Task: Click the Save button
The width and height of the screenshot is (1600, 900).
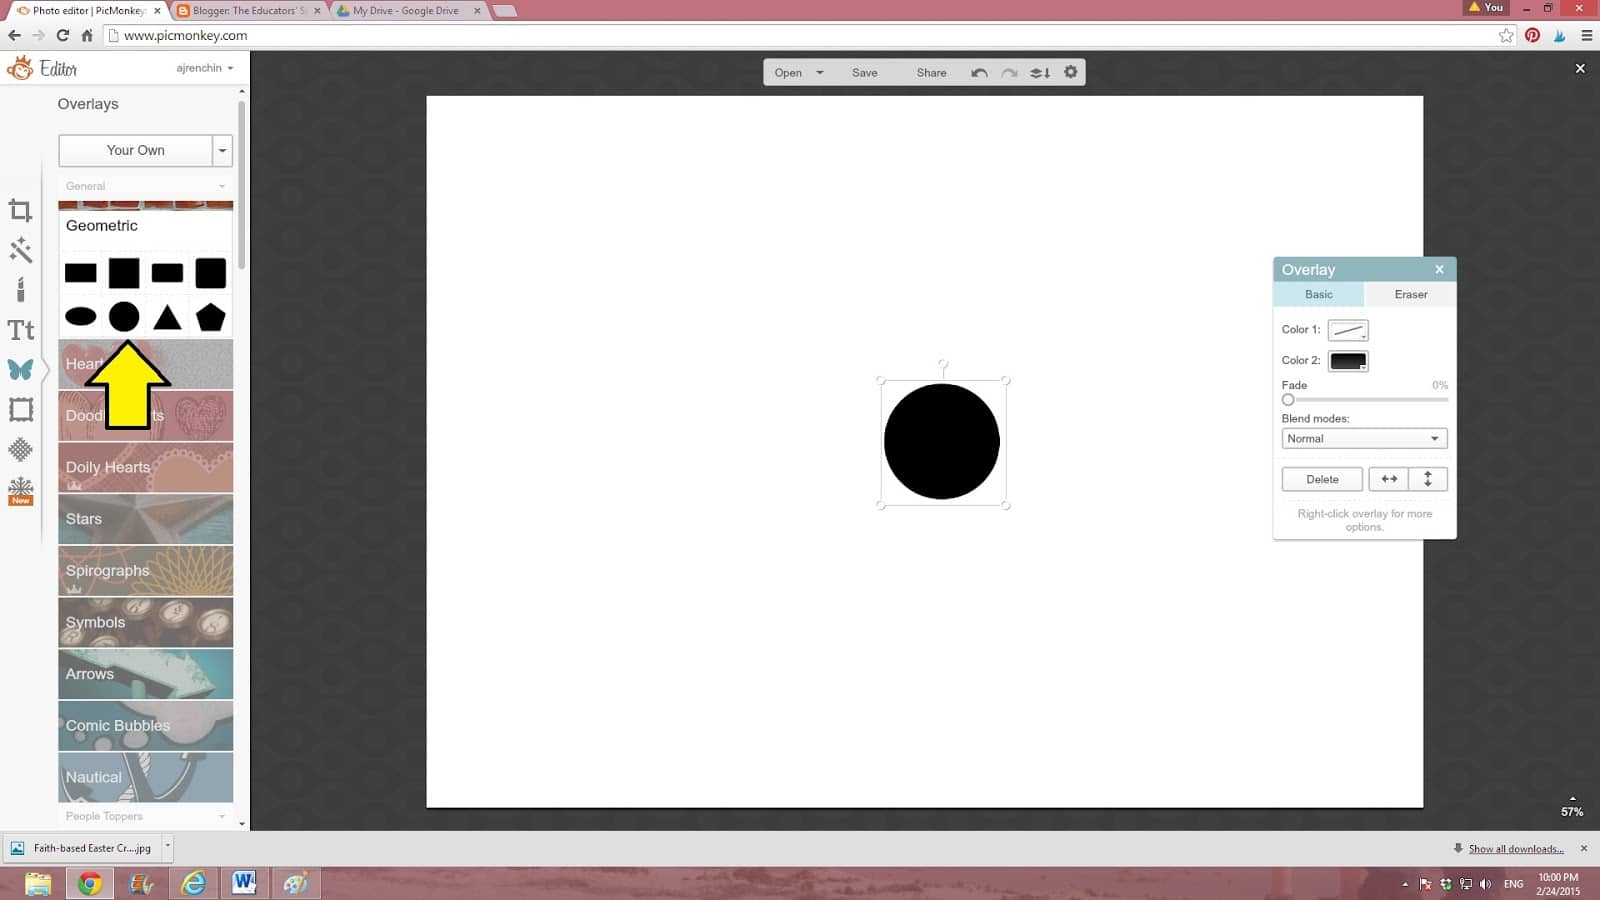Action: point(864,73)
